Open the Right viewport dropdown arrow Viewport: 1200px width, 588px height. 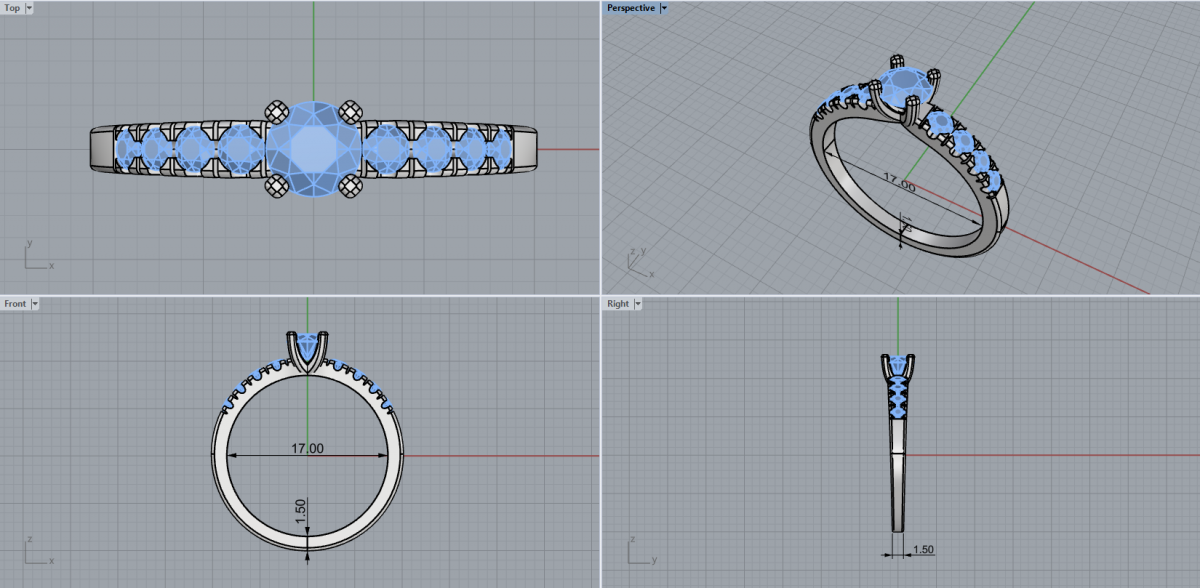click(637, 303)
